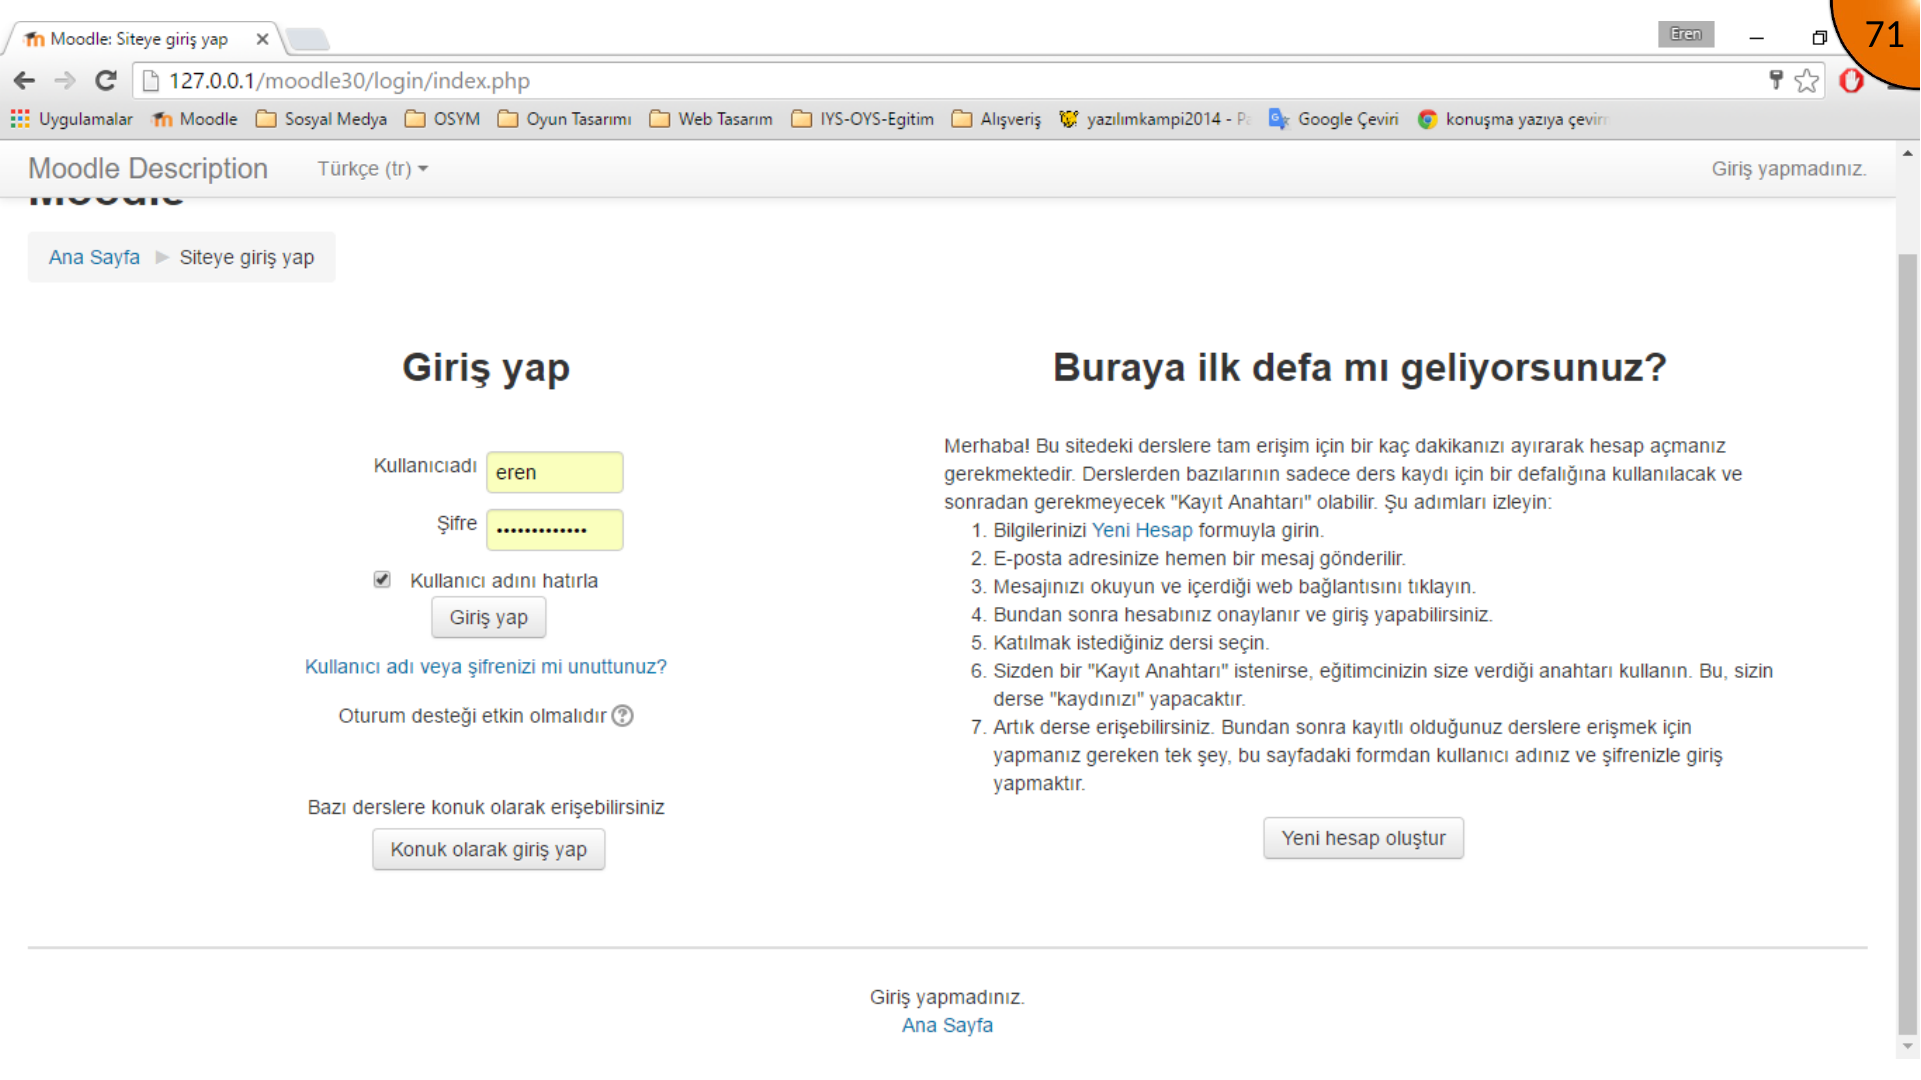Open the Web Tasarım bookmark folder
Viewport: 1921px width, 1080px height.
click(x=711, y=119)
